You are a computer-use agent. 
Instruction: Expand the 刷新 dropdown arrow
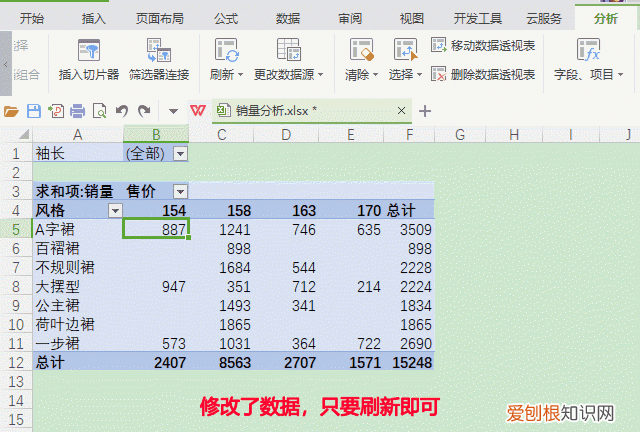click(240, 75)
